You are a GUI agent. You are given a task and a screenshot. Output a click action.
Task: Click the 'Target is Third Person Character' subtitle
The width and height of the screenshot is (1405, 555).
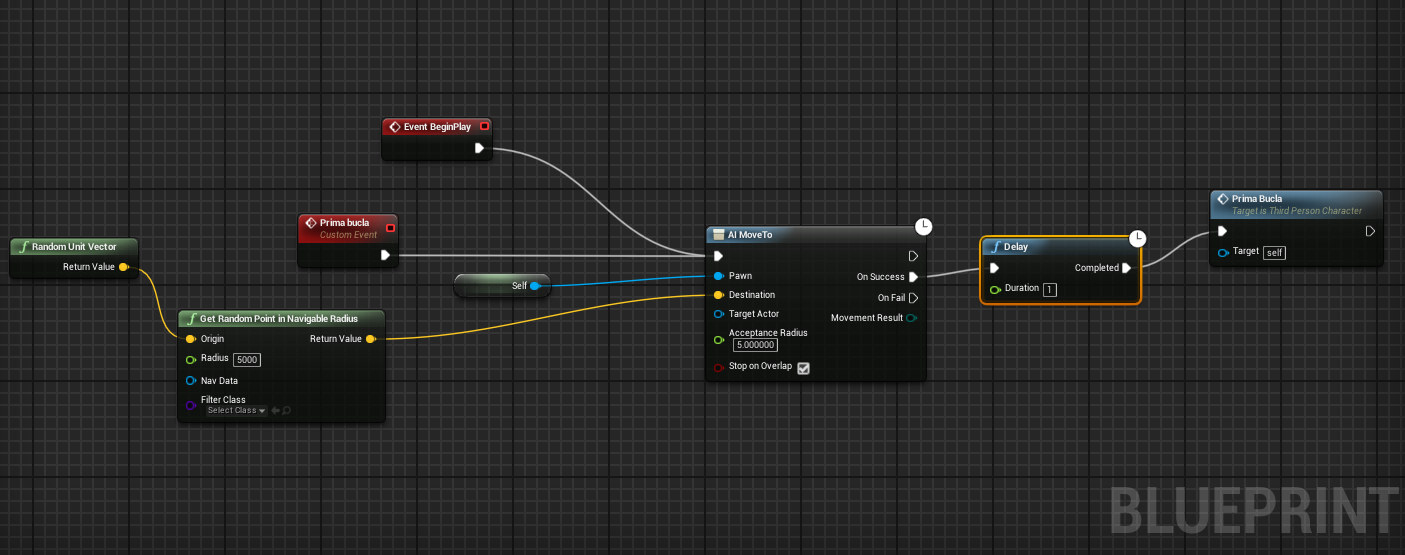click(1297, 211)
